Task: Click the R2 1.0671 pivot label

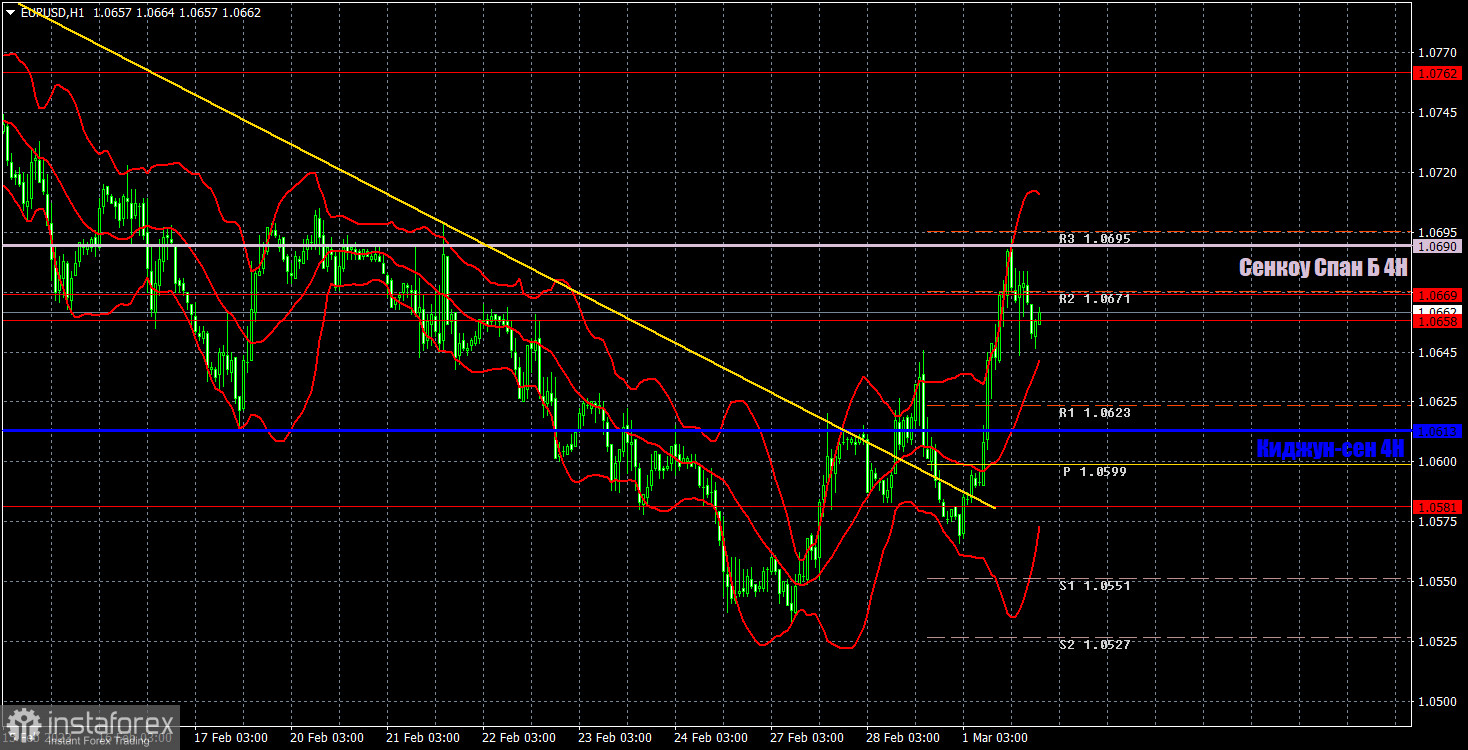Action: (x=1095, y=298)
